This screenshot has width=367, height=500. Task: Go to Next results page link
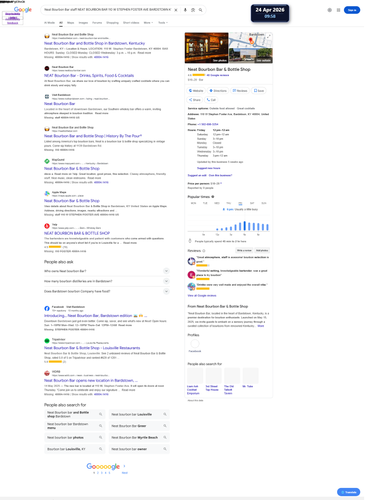pos(125,473)
